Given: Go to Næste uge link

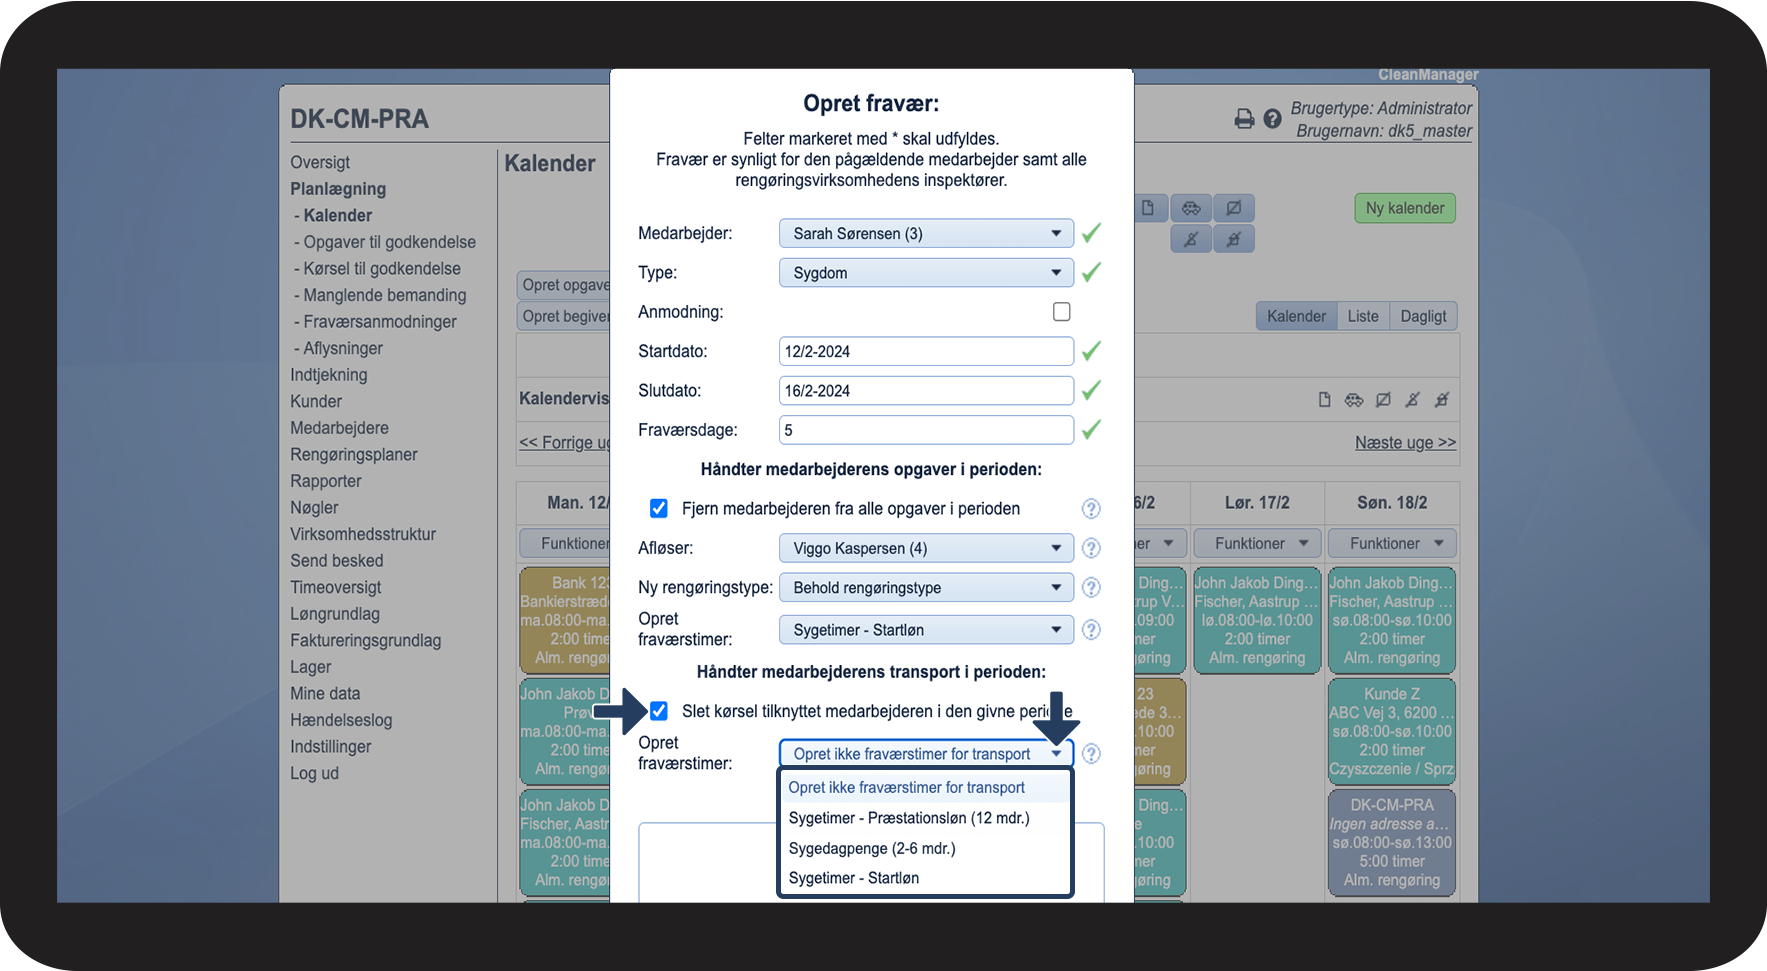Looking at the screenshot, I should pos(1405,442).
